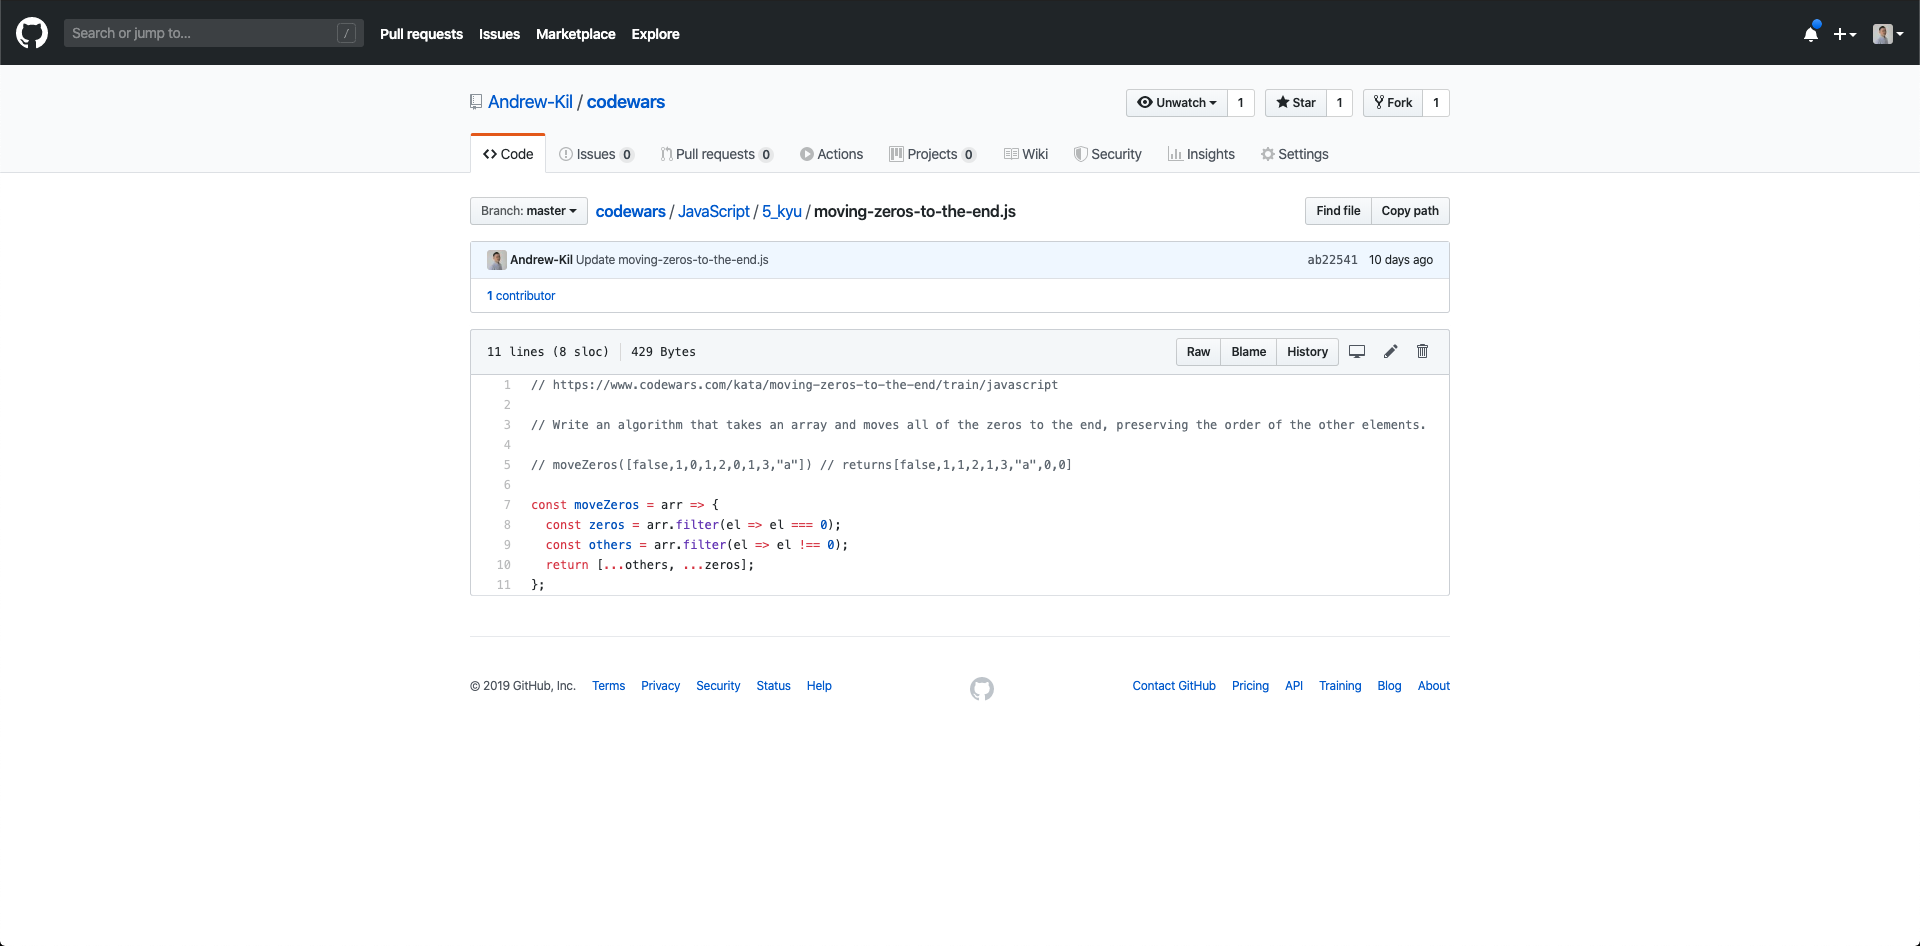This screenshot has height=946, width=1920.
Task: Open commit hash ab22541
Action: (1332, 260)
